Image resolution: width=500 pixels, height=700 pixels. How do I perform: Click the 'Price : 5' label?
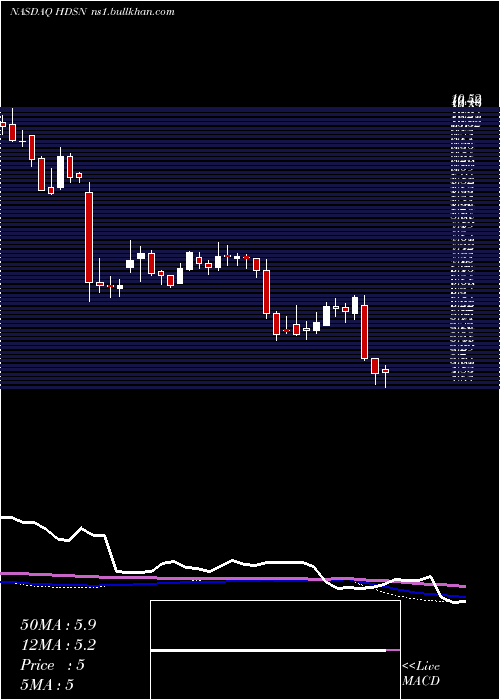point(52,665)
